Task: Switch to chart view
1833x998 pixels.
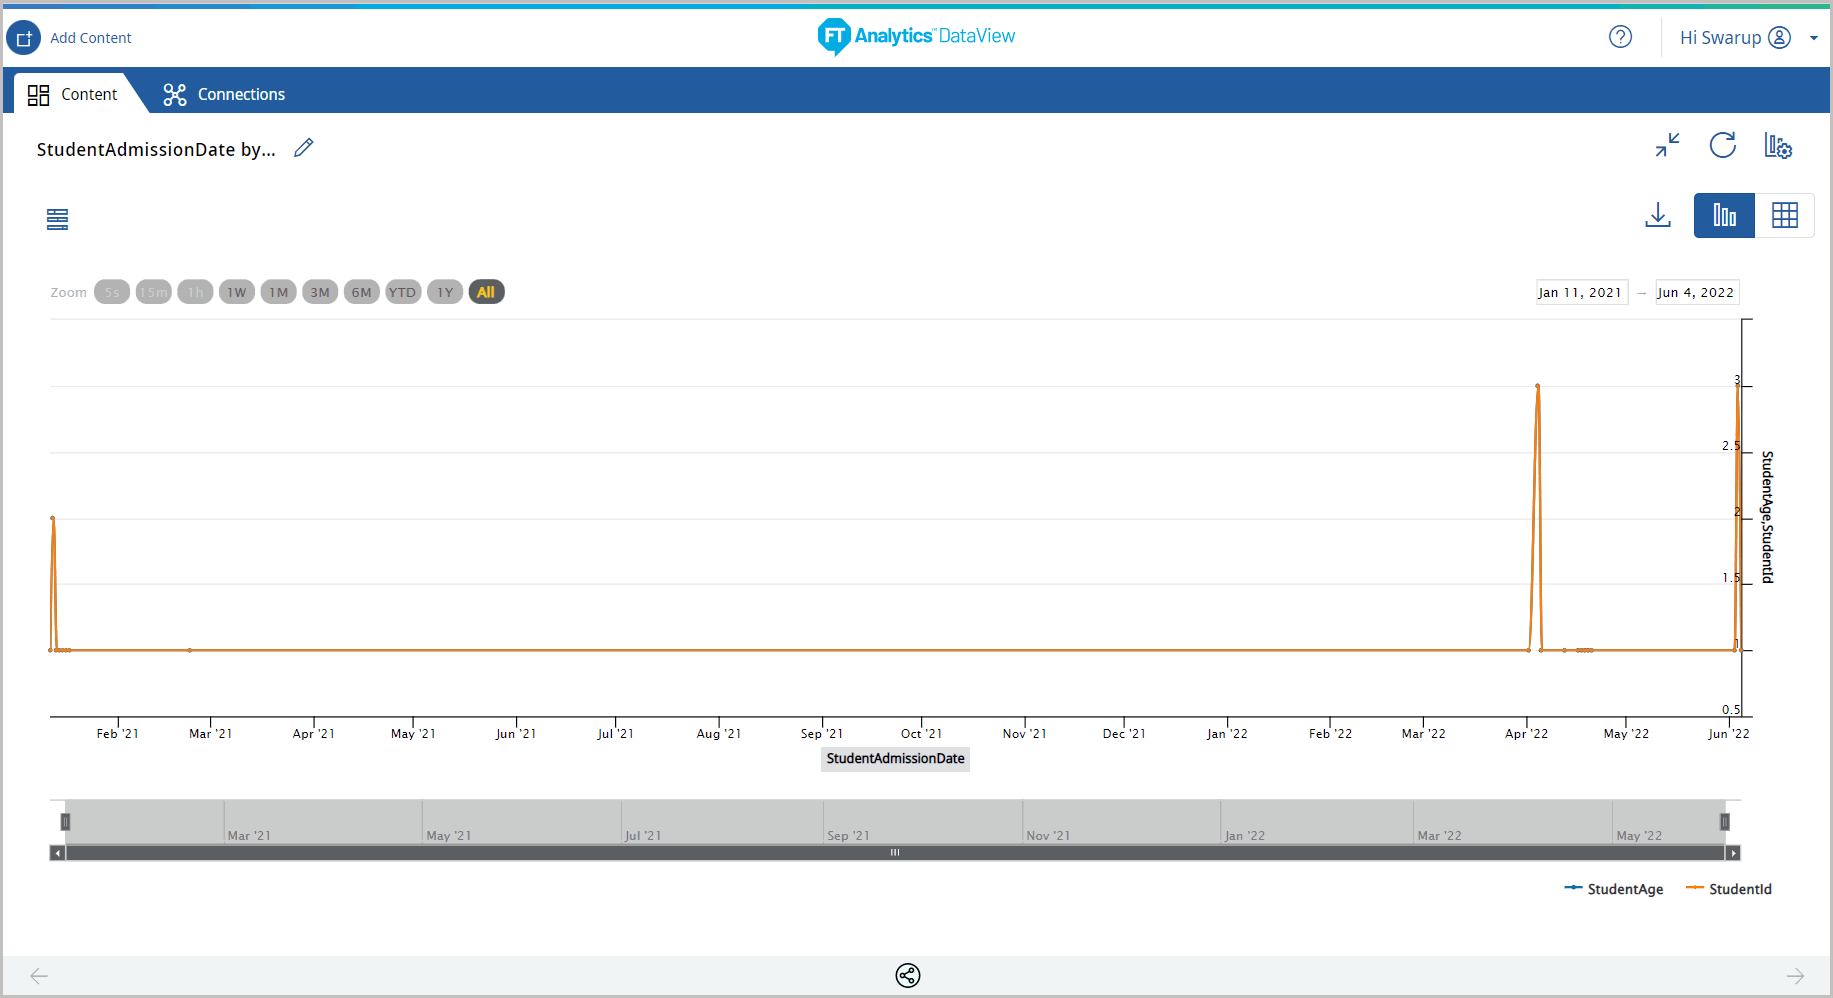Action: [1724, 215]
